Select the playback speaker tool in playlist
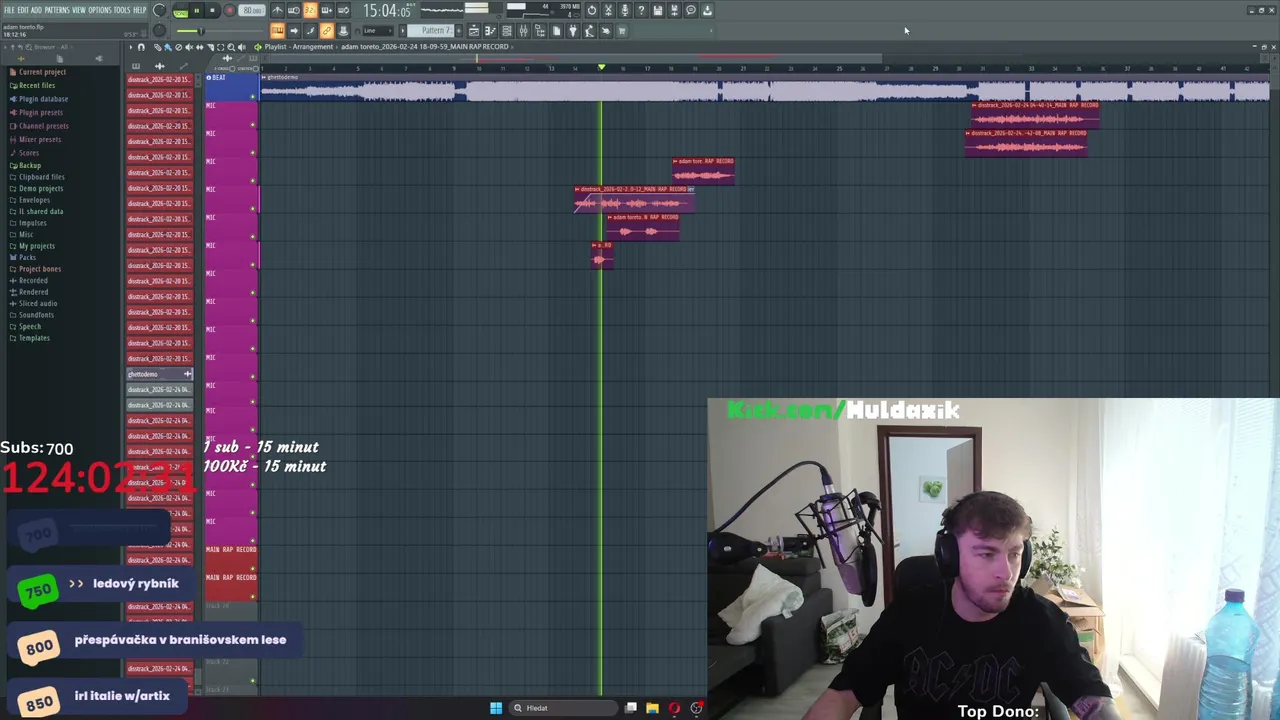The height and width of the screenshot is (720, 1280). point(242,47)
